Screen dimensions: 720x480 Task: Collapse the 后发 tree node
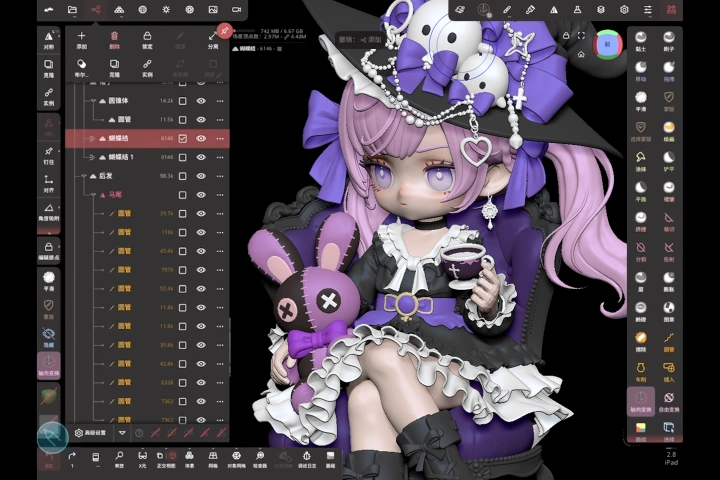coord(84,176)
